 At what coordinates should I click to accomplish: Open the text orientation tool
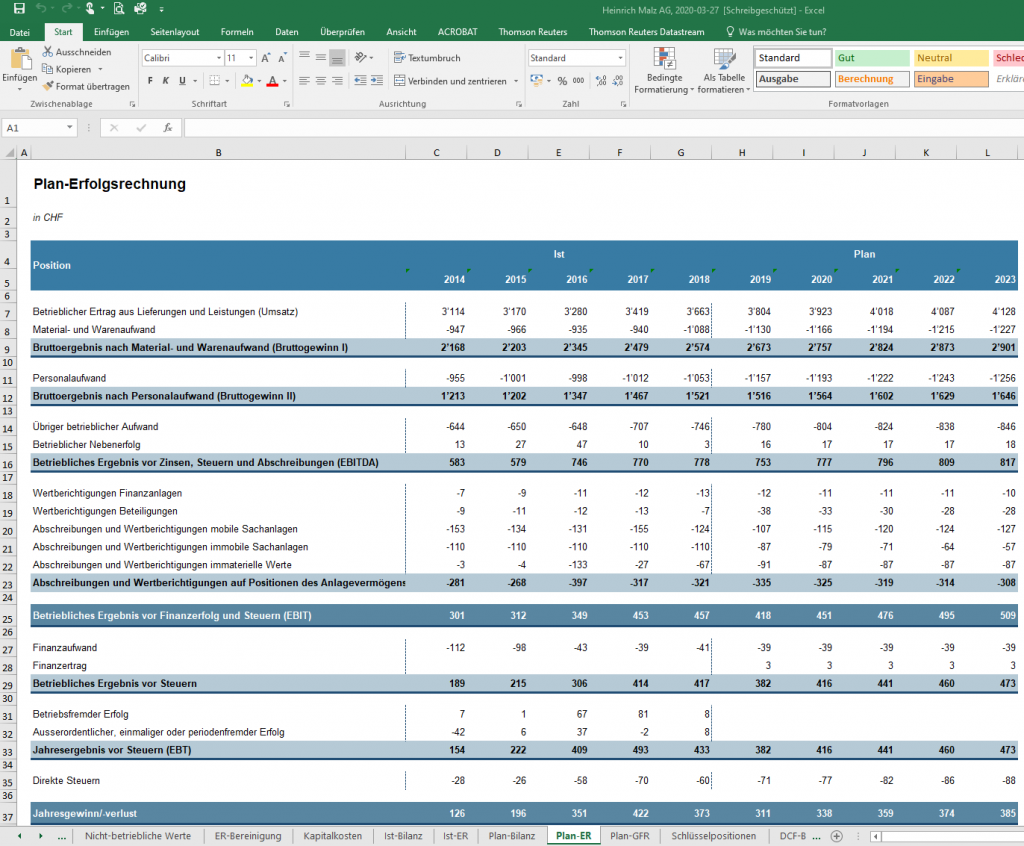click(361, 57)
